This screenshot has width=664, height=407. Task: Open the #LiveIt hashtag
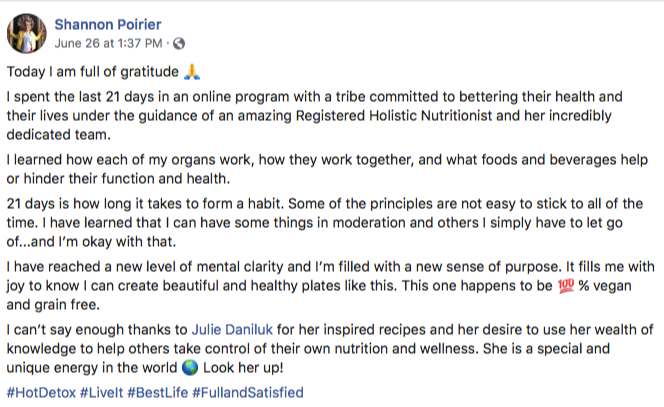(x=102, y=393)
